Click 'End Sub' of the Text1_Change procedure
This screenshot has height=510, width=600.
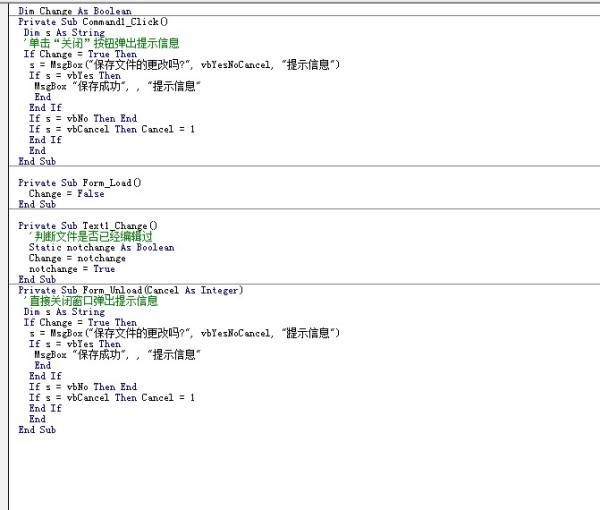pyautogui.click(x=37, y=279)
